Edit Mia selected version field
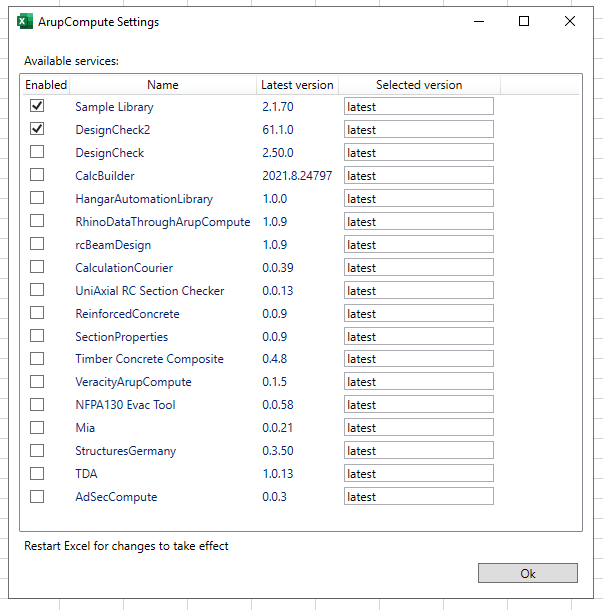 pyautogui.click(x=419, y=427)
